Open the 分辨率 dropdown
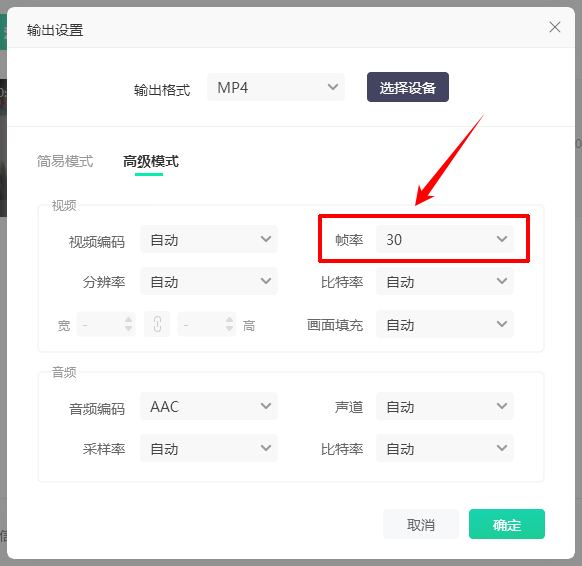The image size is (582, 566). tap(209, 281)
